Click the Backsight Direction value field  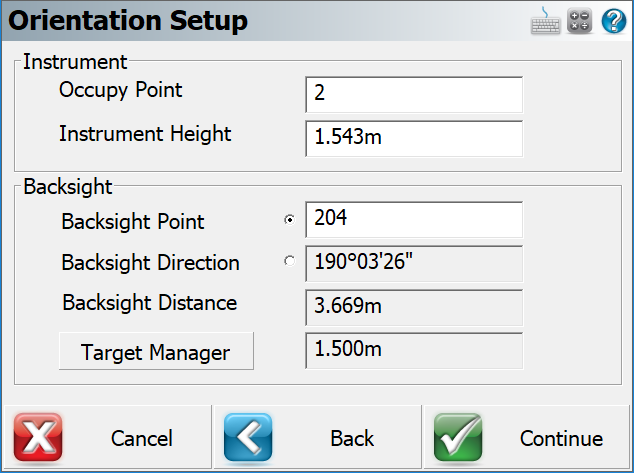coord(414,264)
